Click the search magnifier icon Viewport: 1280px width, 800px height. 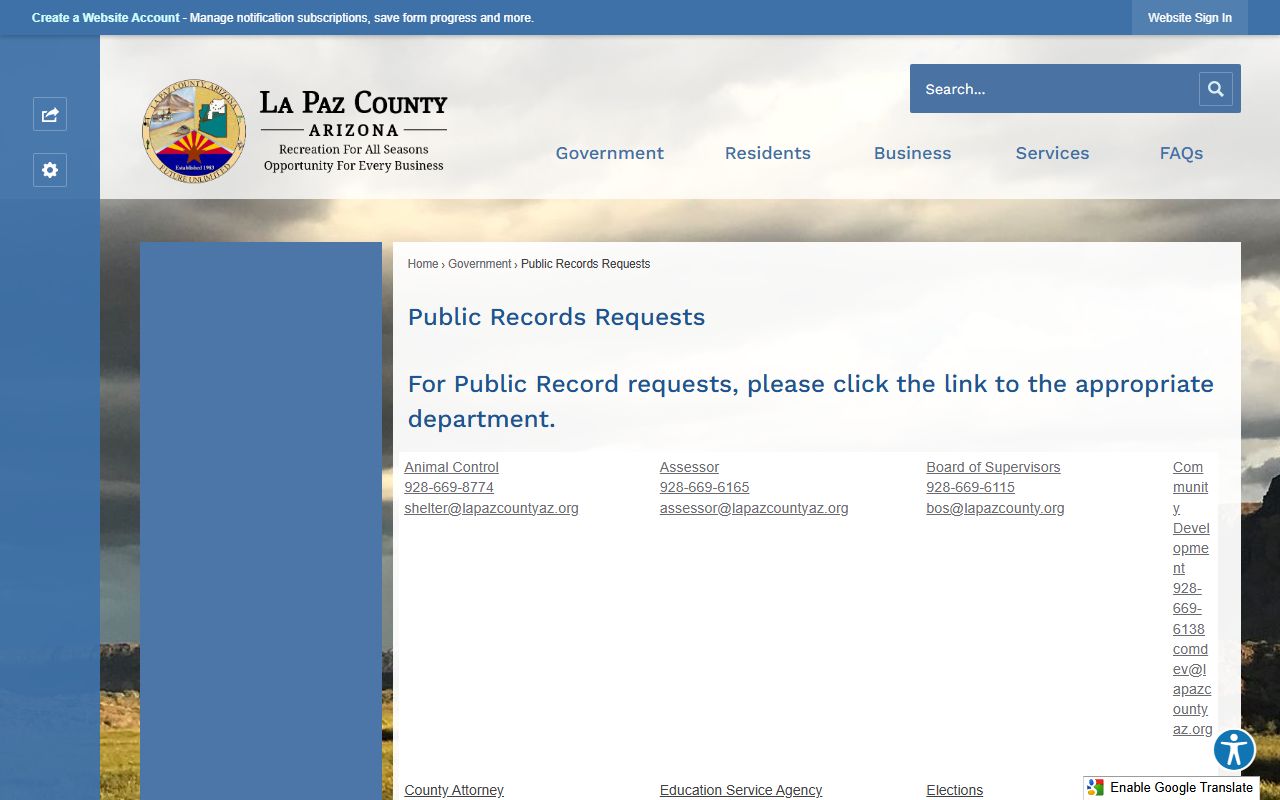[x=1215, y=89]
